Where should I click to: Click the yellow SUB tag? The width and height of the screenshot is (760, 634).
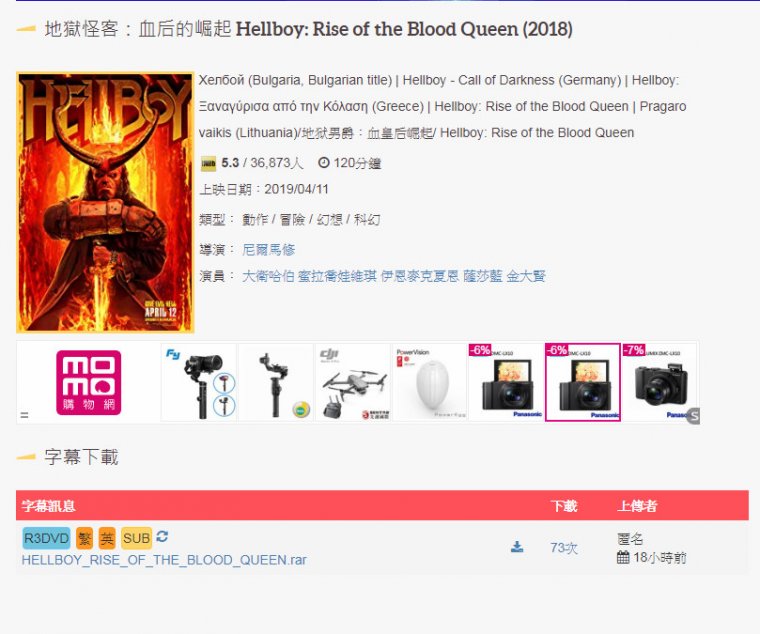click(x=136, y=538)
